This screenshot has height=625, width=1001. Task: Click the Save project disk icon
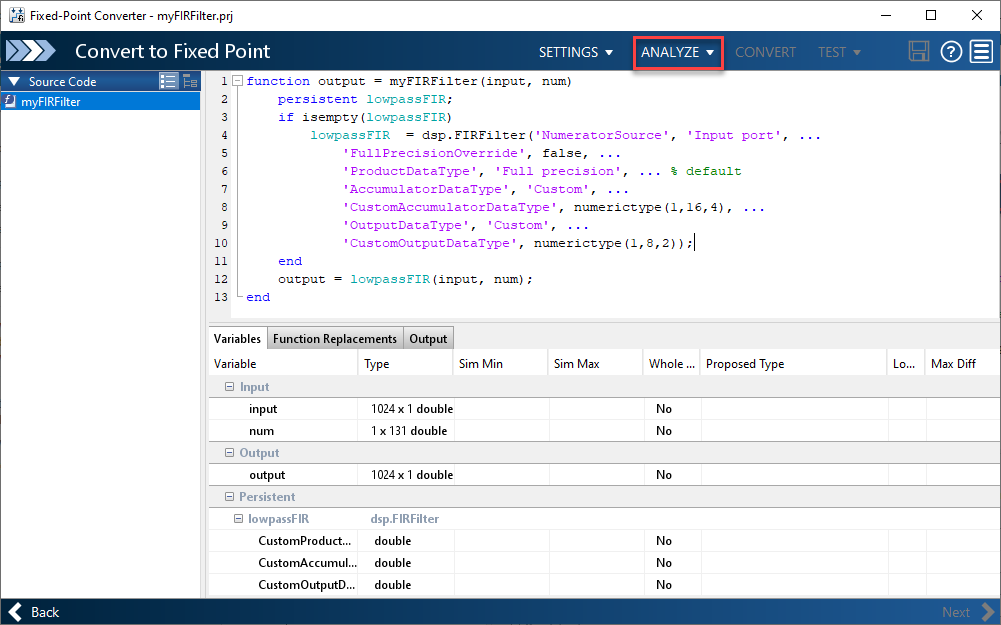pyautogui.click(x=920, y=52)
